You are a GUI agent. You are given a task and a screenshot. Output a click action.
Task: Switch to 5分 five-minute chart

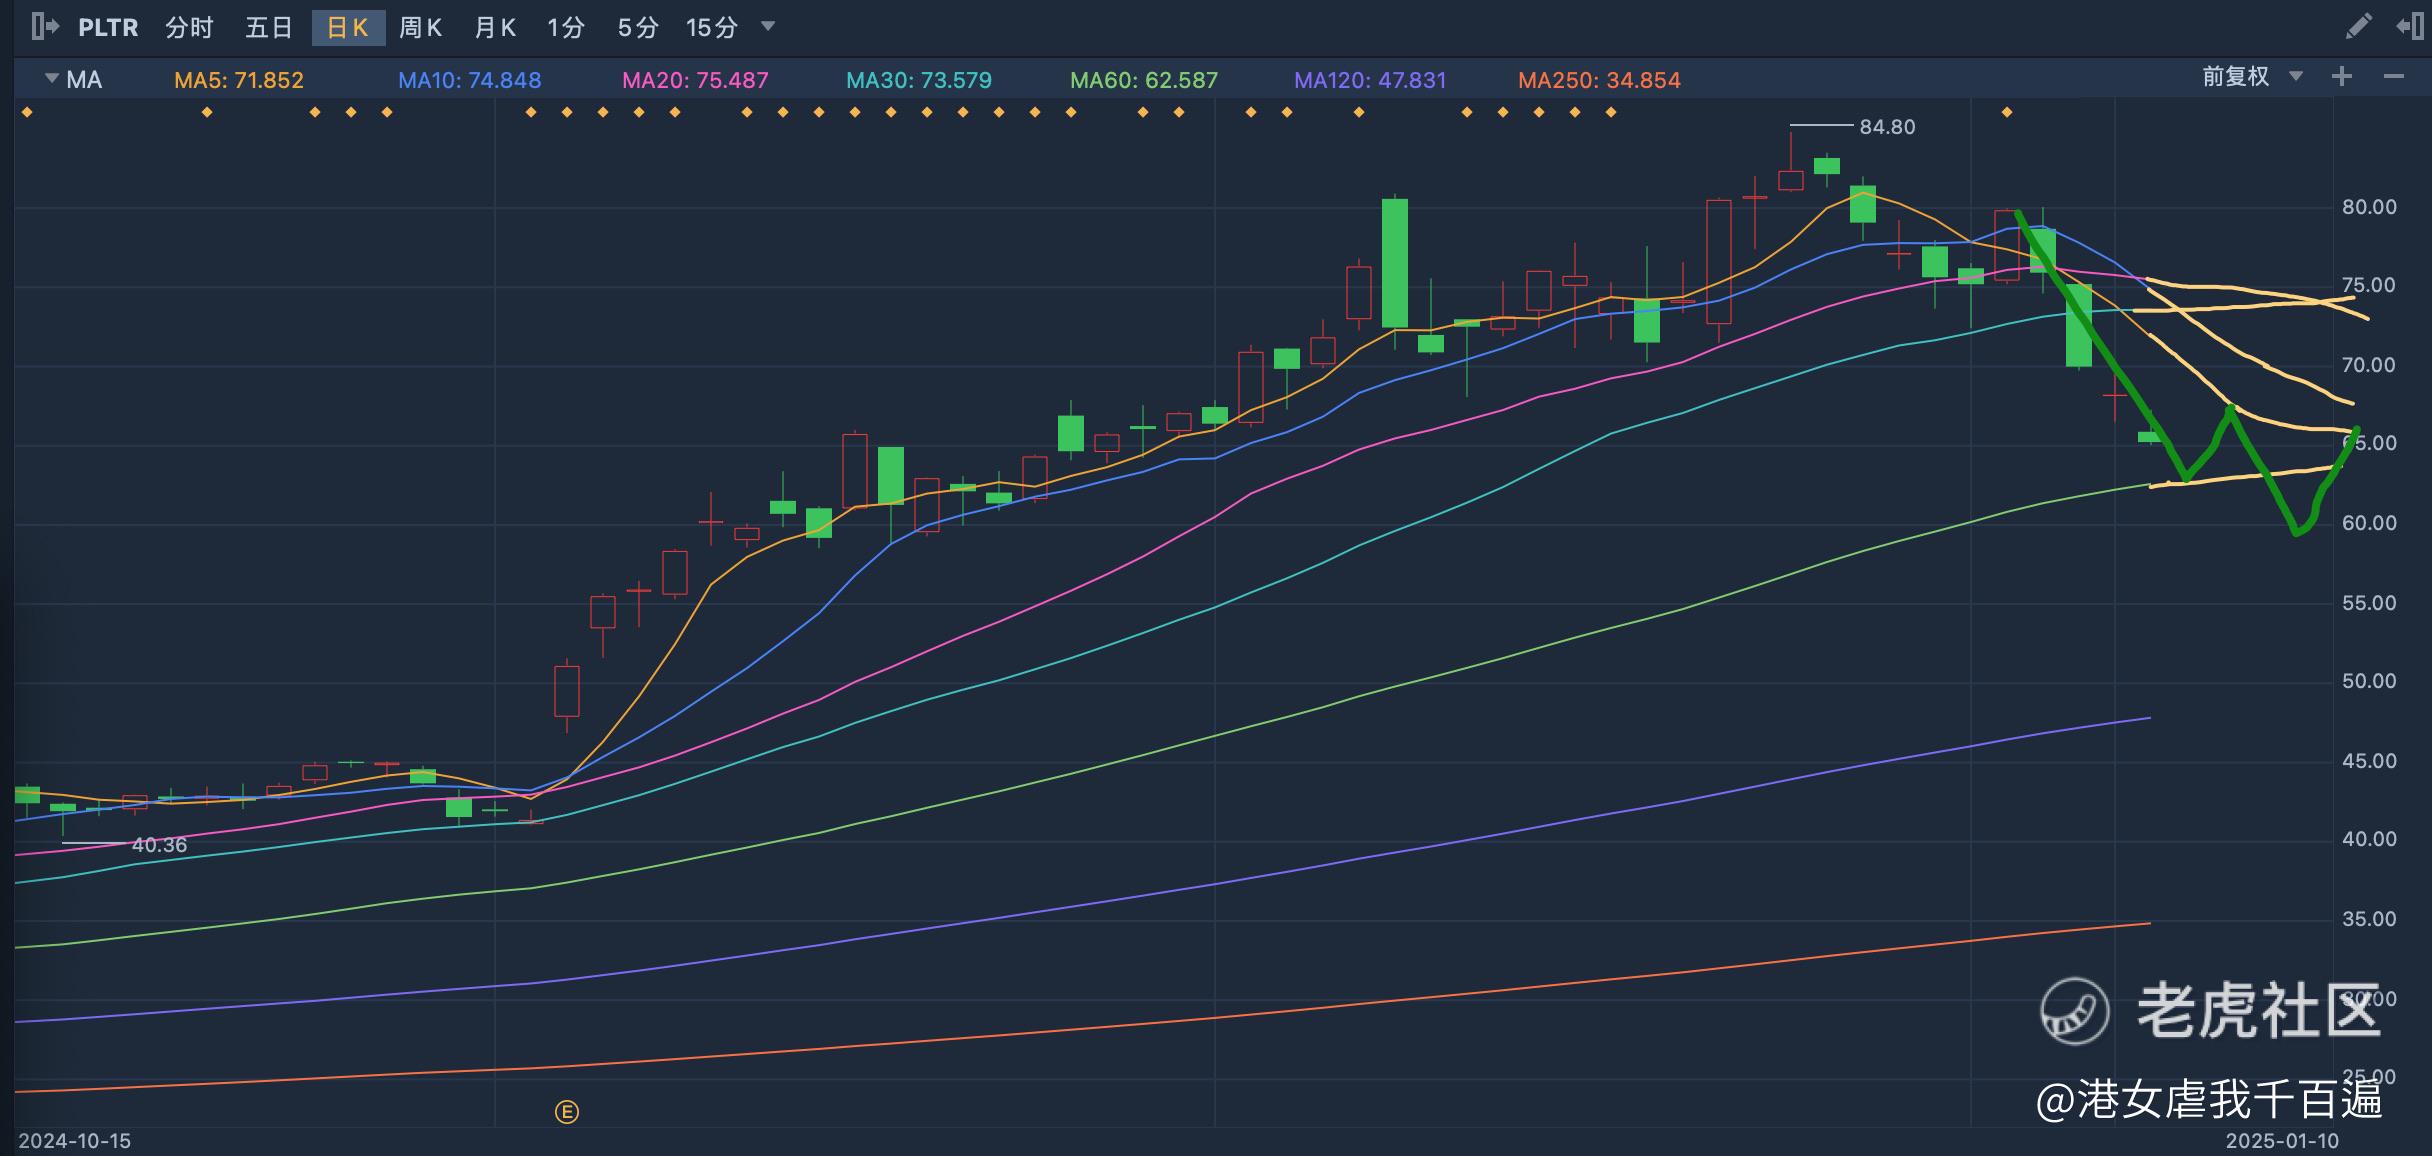pyautogui.click(x=638, y=28)
